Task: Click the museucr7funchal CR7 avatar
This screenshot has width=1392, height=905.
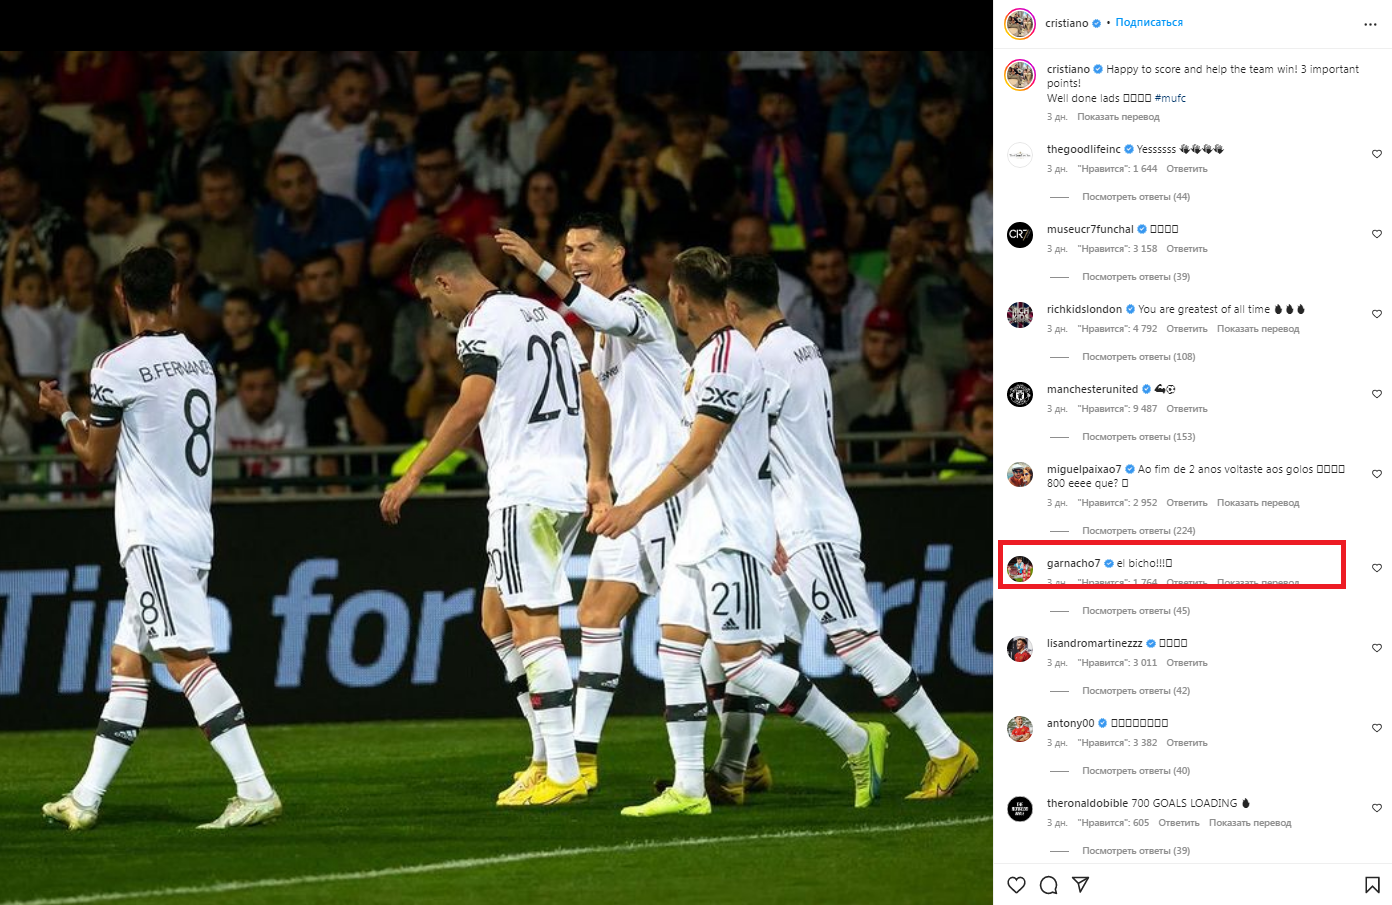Action: [1020, 235]
